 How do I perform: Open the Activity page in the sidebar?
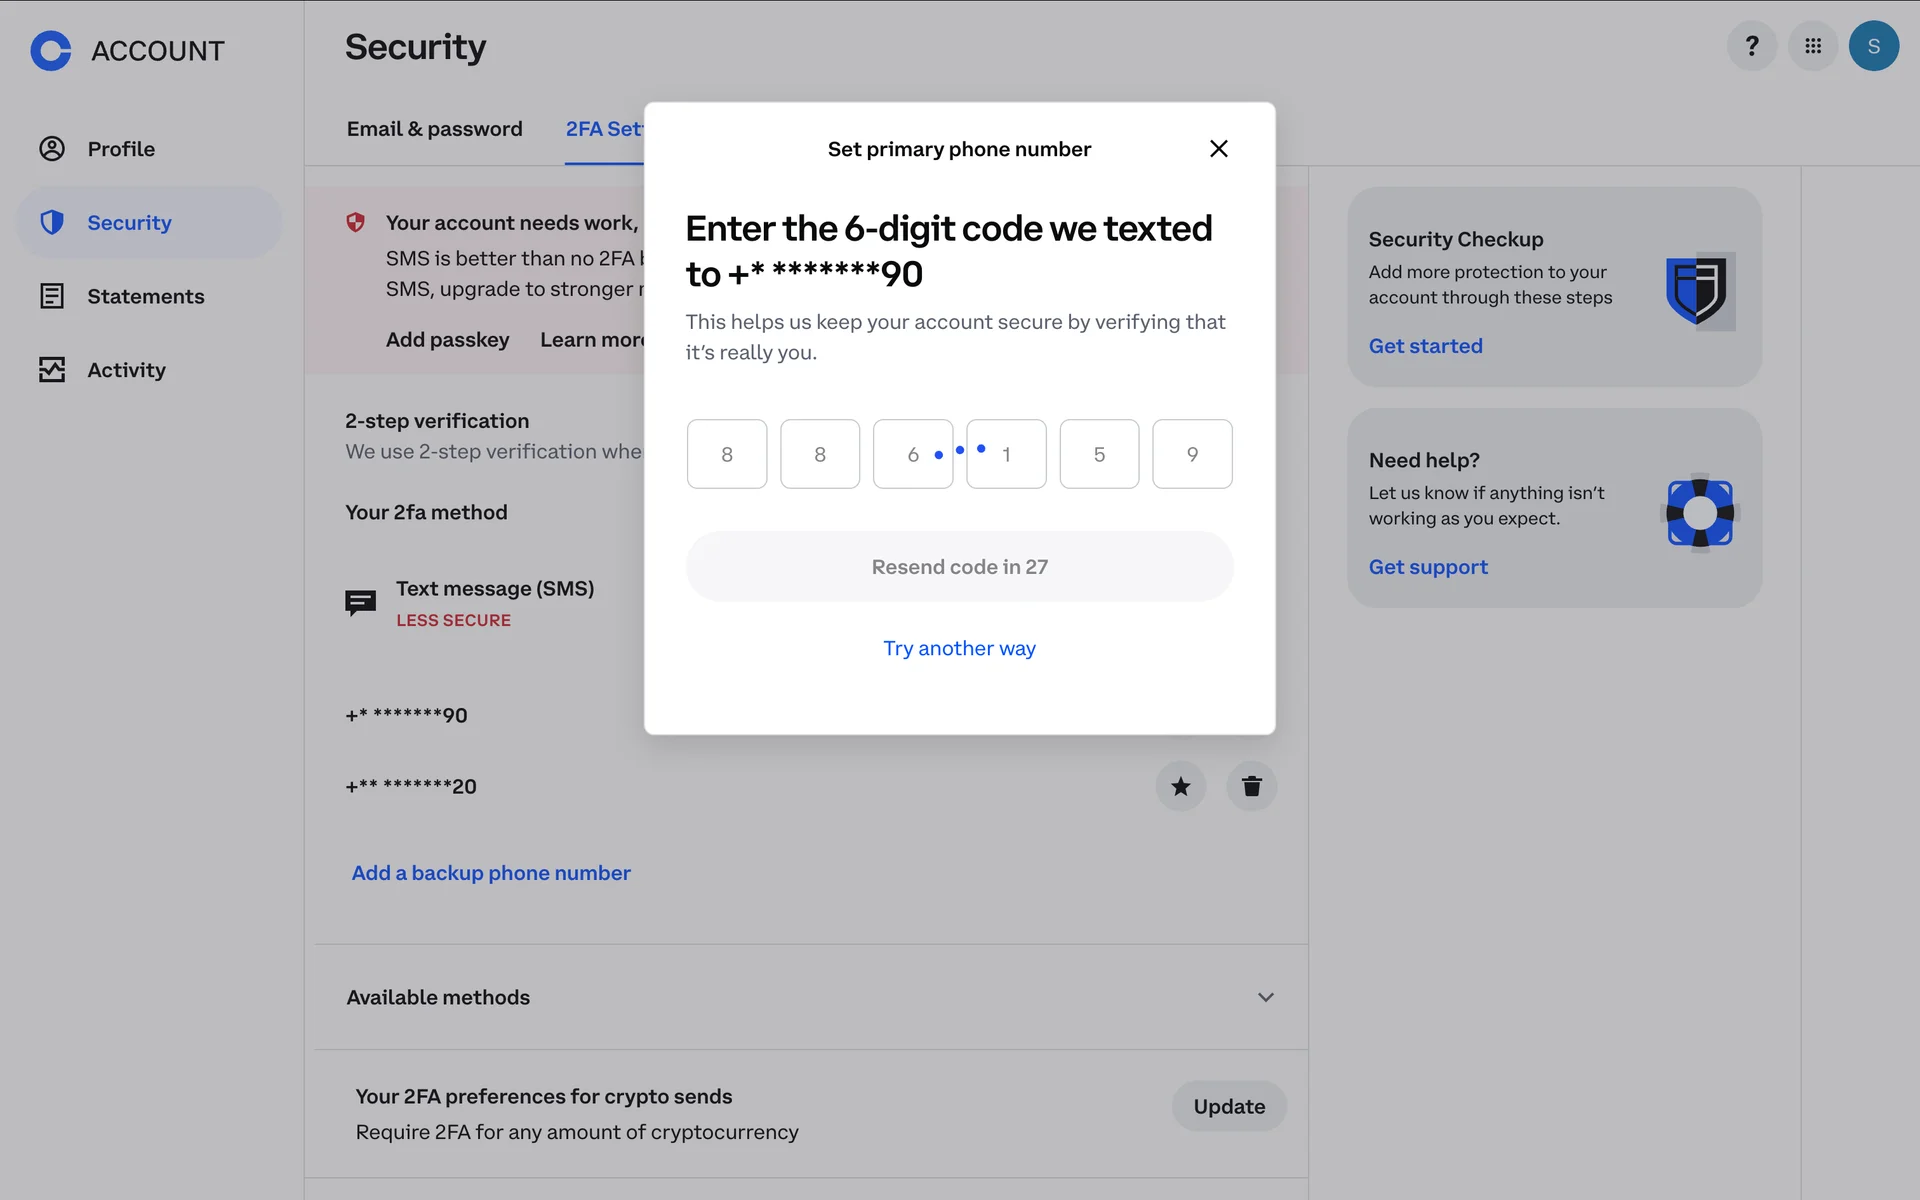126,370
